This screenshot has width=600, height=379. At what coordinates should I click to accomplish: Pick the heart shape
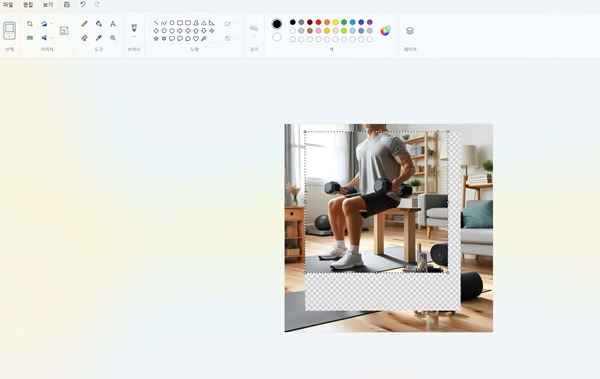(196, 39)
